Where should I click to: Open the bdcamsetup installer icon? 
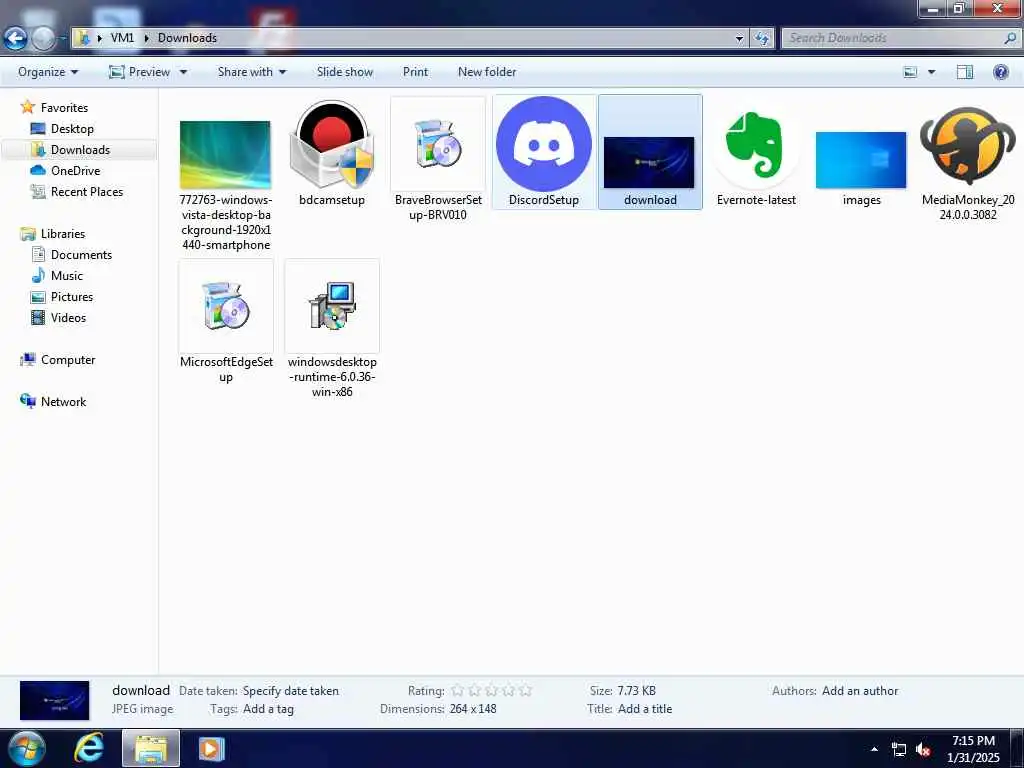[332, 144]
